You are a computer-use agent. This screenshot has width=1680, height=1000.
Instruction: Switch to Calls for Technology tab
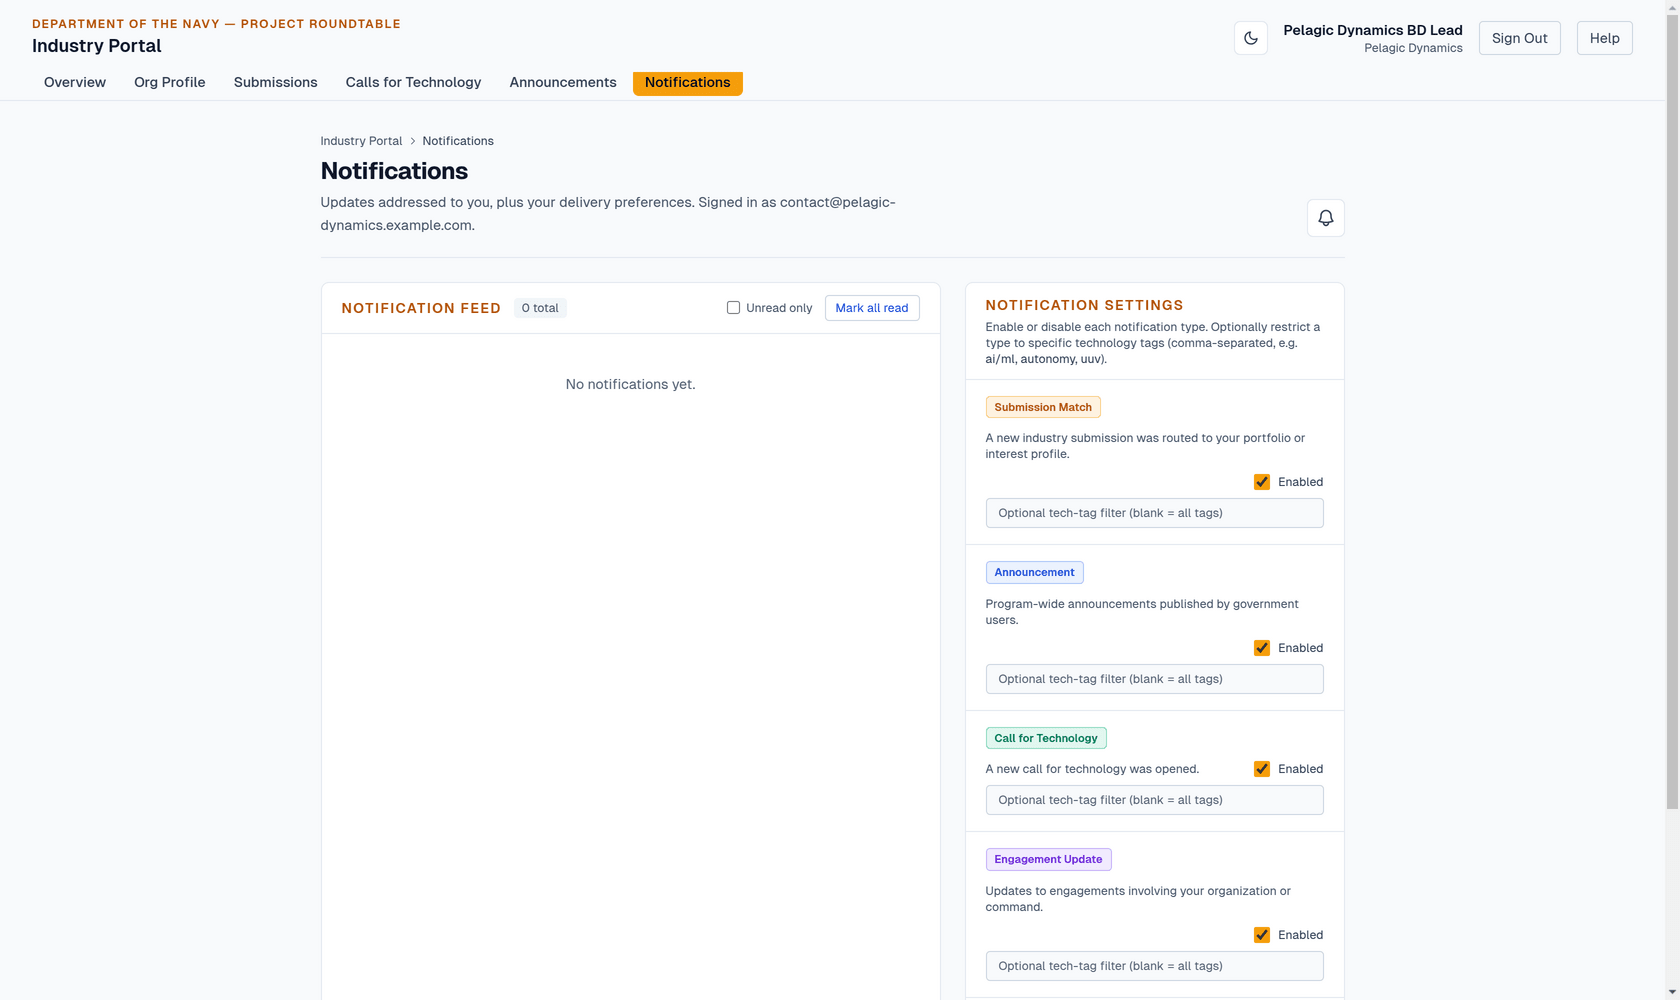pyautogui.click(x=414, y=82)
